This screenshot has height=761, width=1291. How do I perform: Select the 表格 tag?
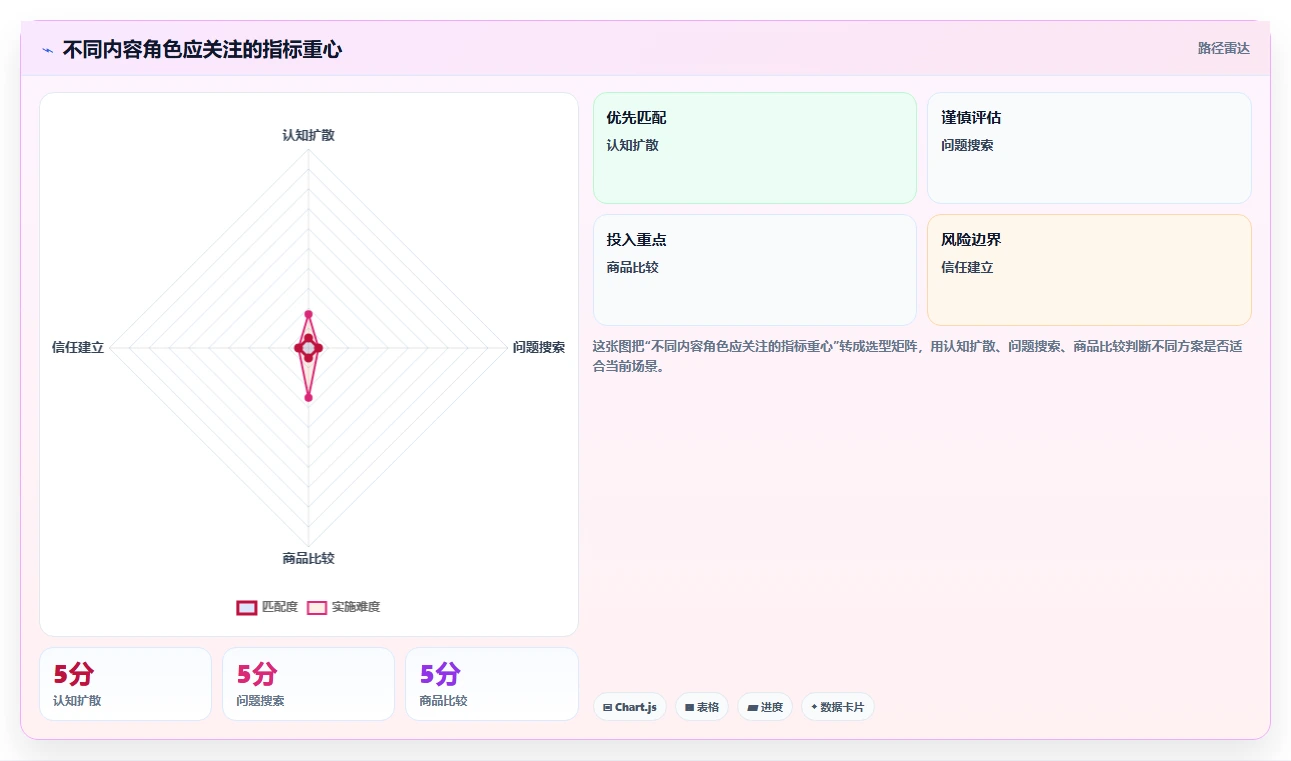point(702,707)
